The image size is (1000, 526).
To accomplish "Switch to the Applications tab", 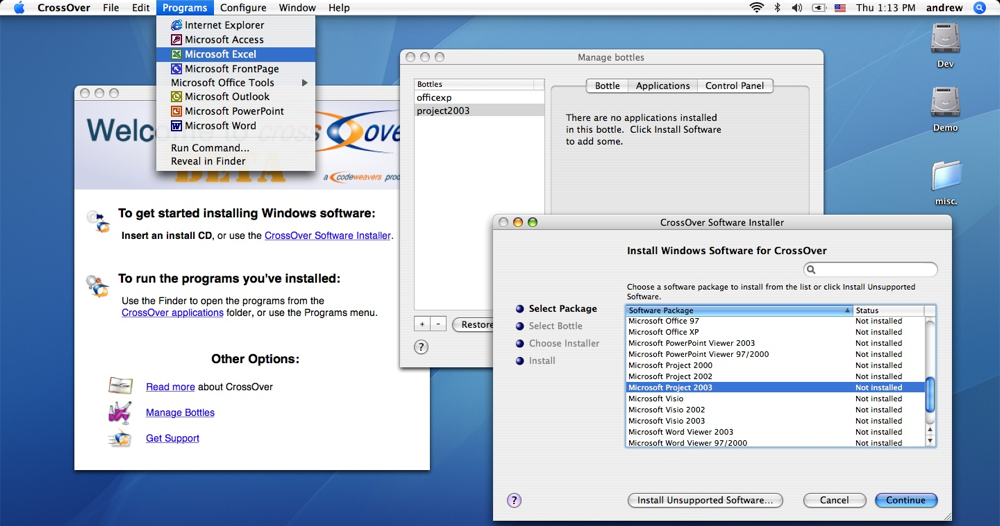I will (x=663, y=85).
